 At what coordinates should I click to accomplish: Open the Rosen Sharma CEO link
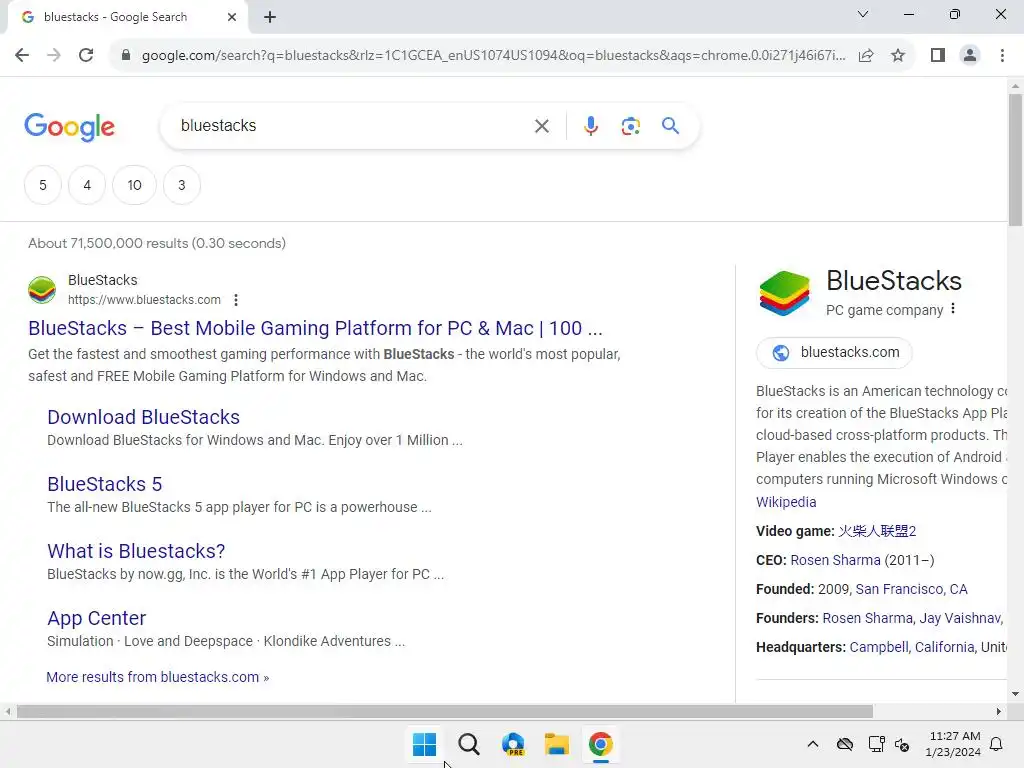pos(835,560)
